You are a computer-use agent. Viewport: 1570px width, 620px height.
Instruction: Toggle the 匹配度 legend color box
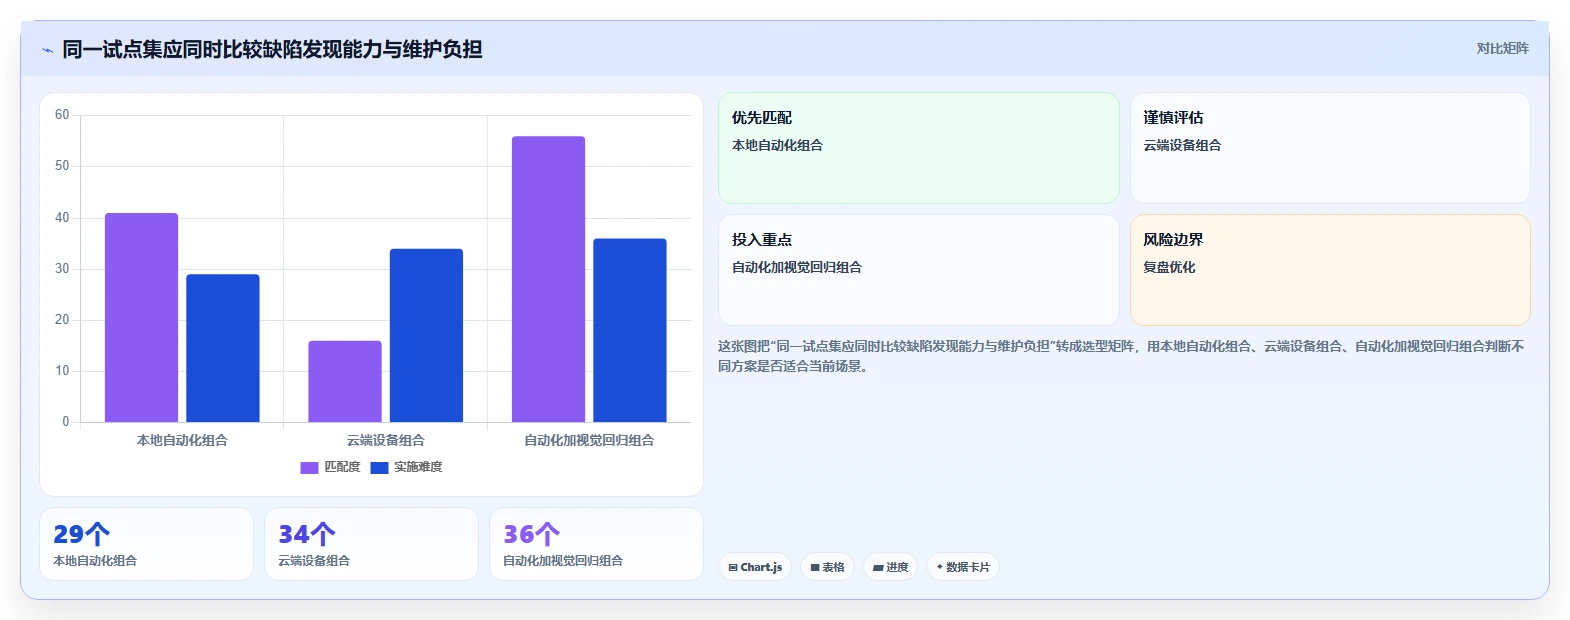[309, 467]
